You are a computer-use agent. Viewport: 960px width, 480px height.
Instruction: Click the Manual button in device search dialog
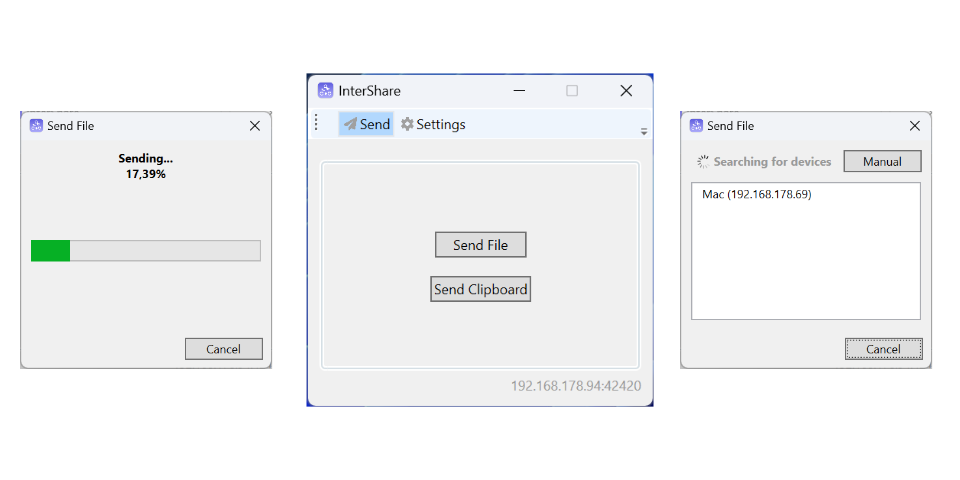[882, 162]
